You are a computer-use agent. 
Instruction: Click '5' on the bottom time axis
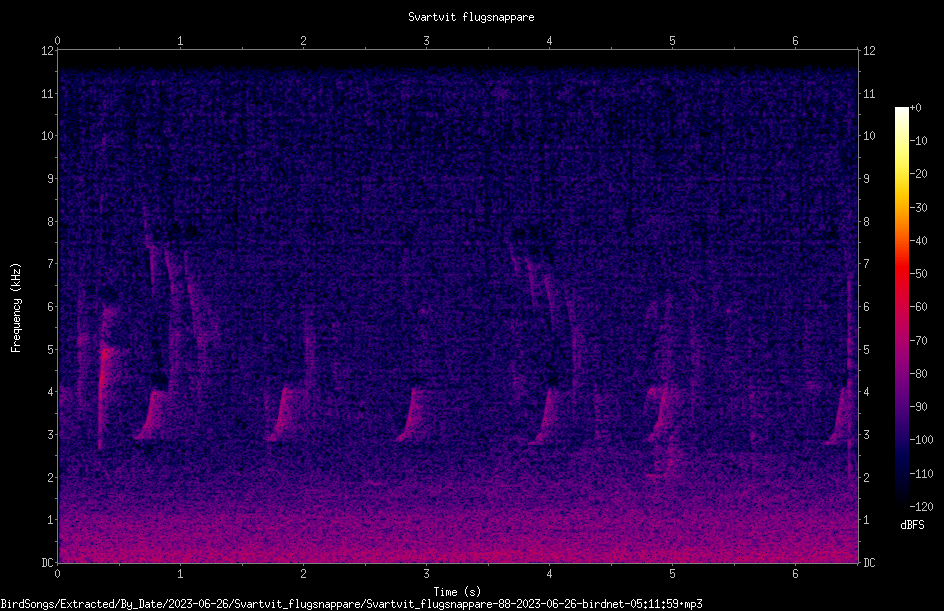672,574
